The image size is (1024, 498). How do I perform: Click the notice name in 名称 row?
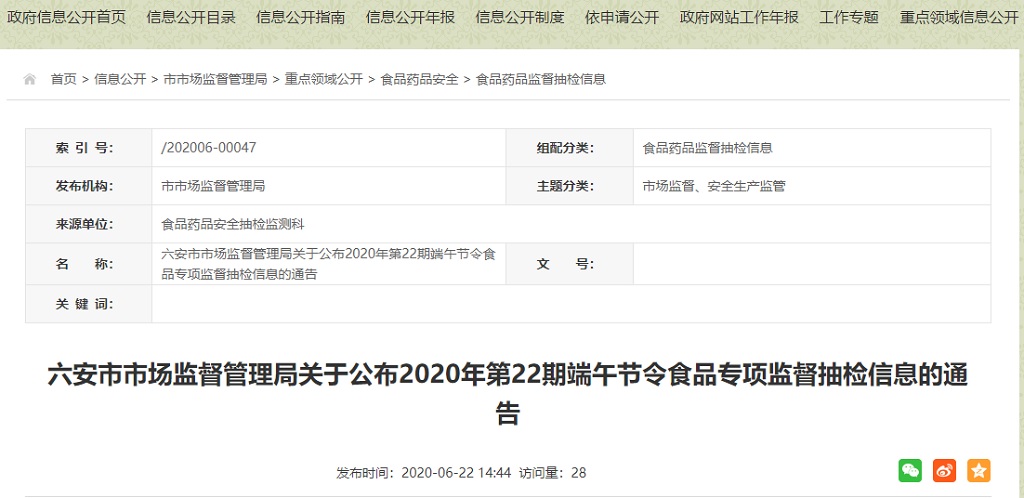(x=328, y=264)
